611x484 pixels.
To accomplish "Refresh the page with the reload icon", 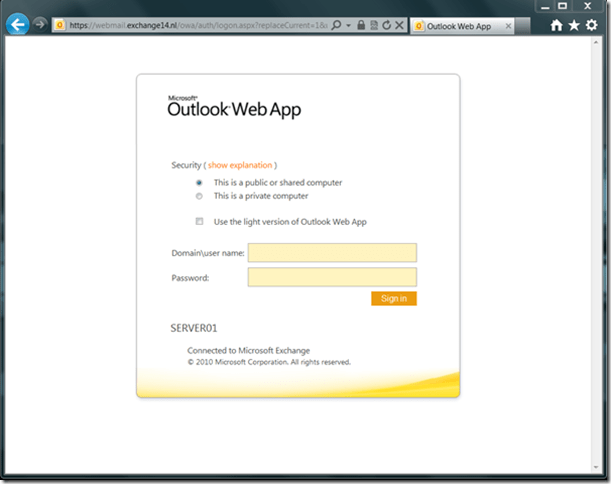I will click(x=386, y=24).
